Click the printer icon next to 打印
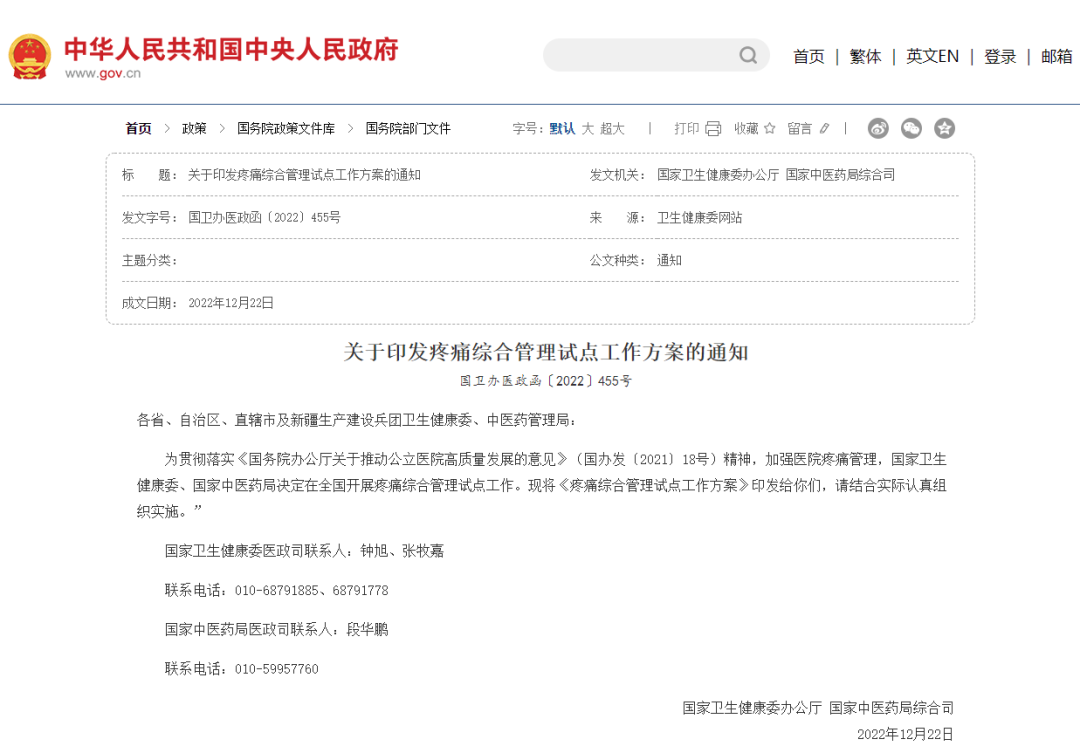Viewport: 1080px width, 753px height. (713, 128)
